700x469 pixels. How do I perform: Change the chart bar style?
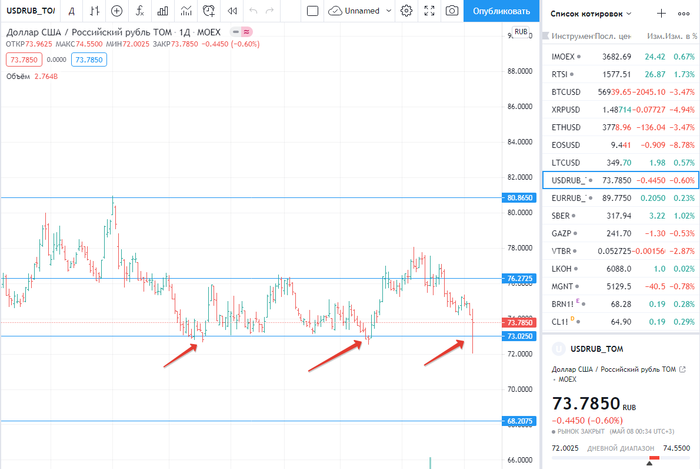pyautogui.click(x=94, y=11)
